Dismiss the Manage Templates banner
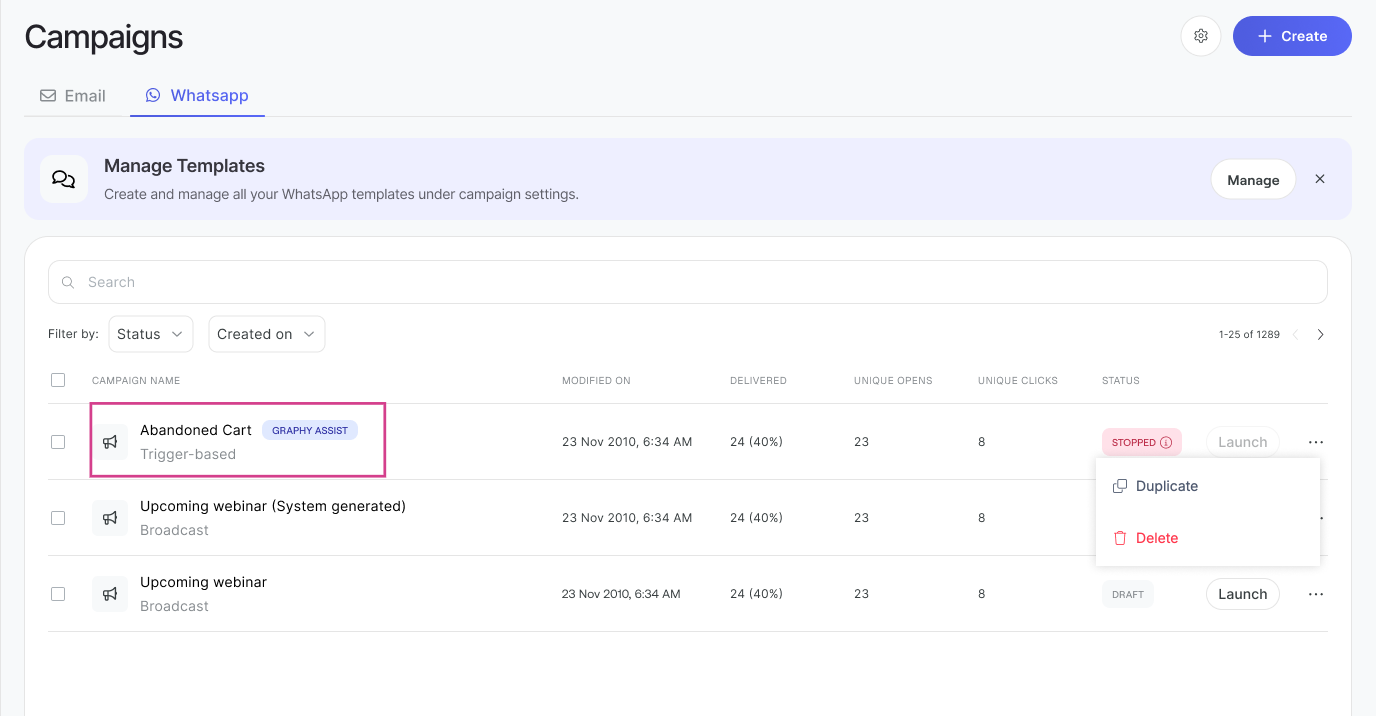This screenshot has height=716, width=1376. 1320,179
